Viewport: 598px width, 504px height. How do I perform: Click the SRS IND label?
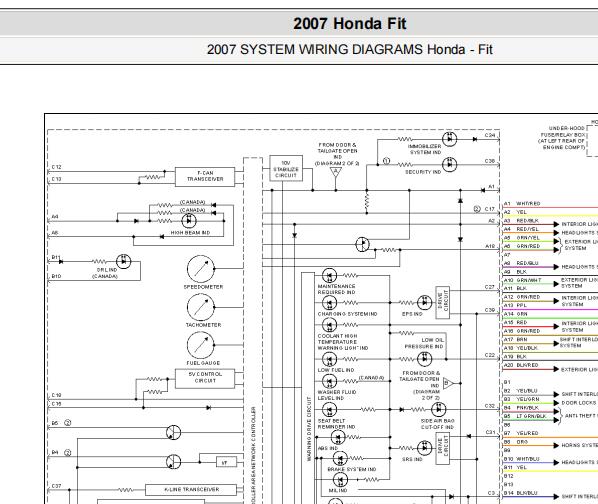pos(412,459)
